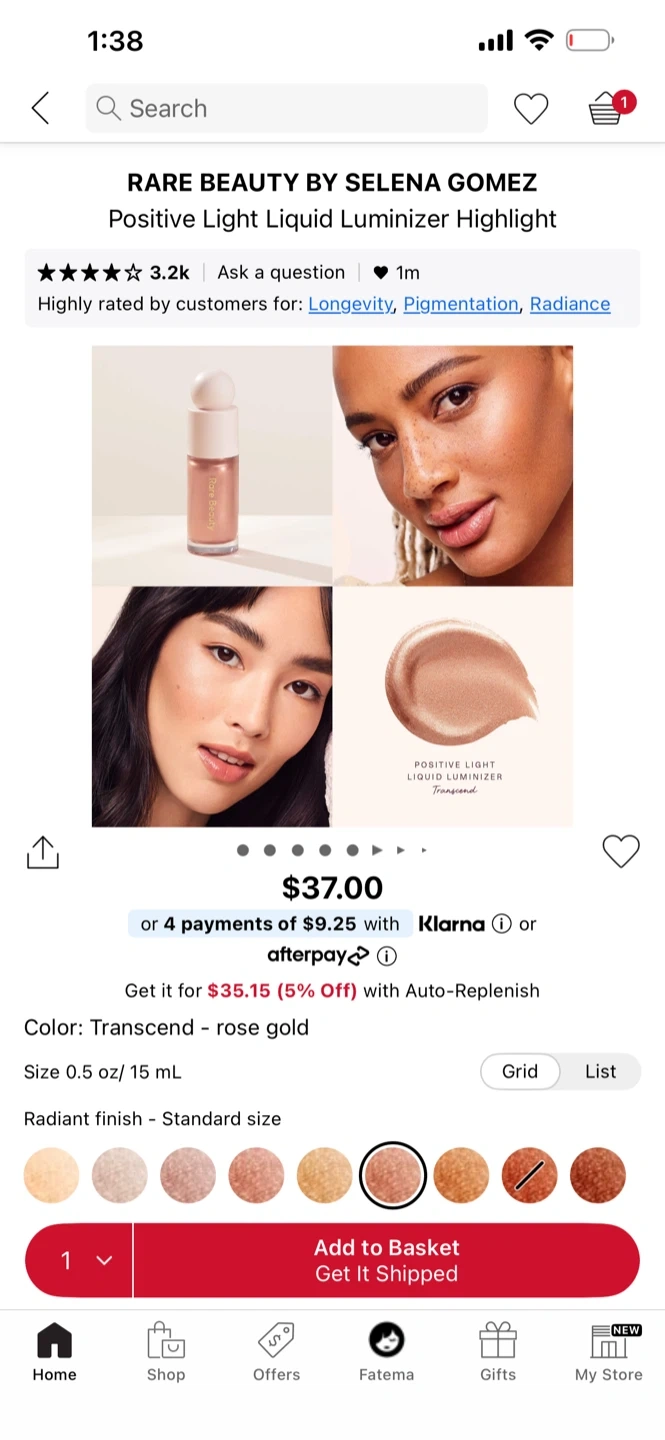Image resolution: width=665 pixels, height=1440 pixels.
Task: Open the Longevity rating link
Action: click(x=350, y=304)
